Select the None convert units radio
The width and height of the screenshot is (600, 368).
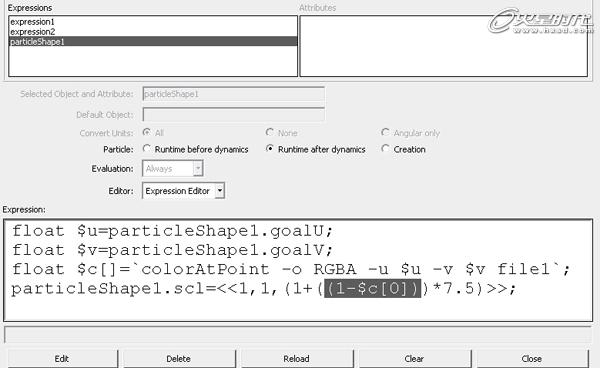click(x=270, y=132)
